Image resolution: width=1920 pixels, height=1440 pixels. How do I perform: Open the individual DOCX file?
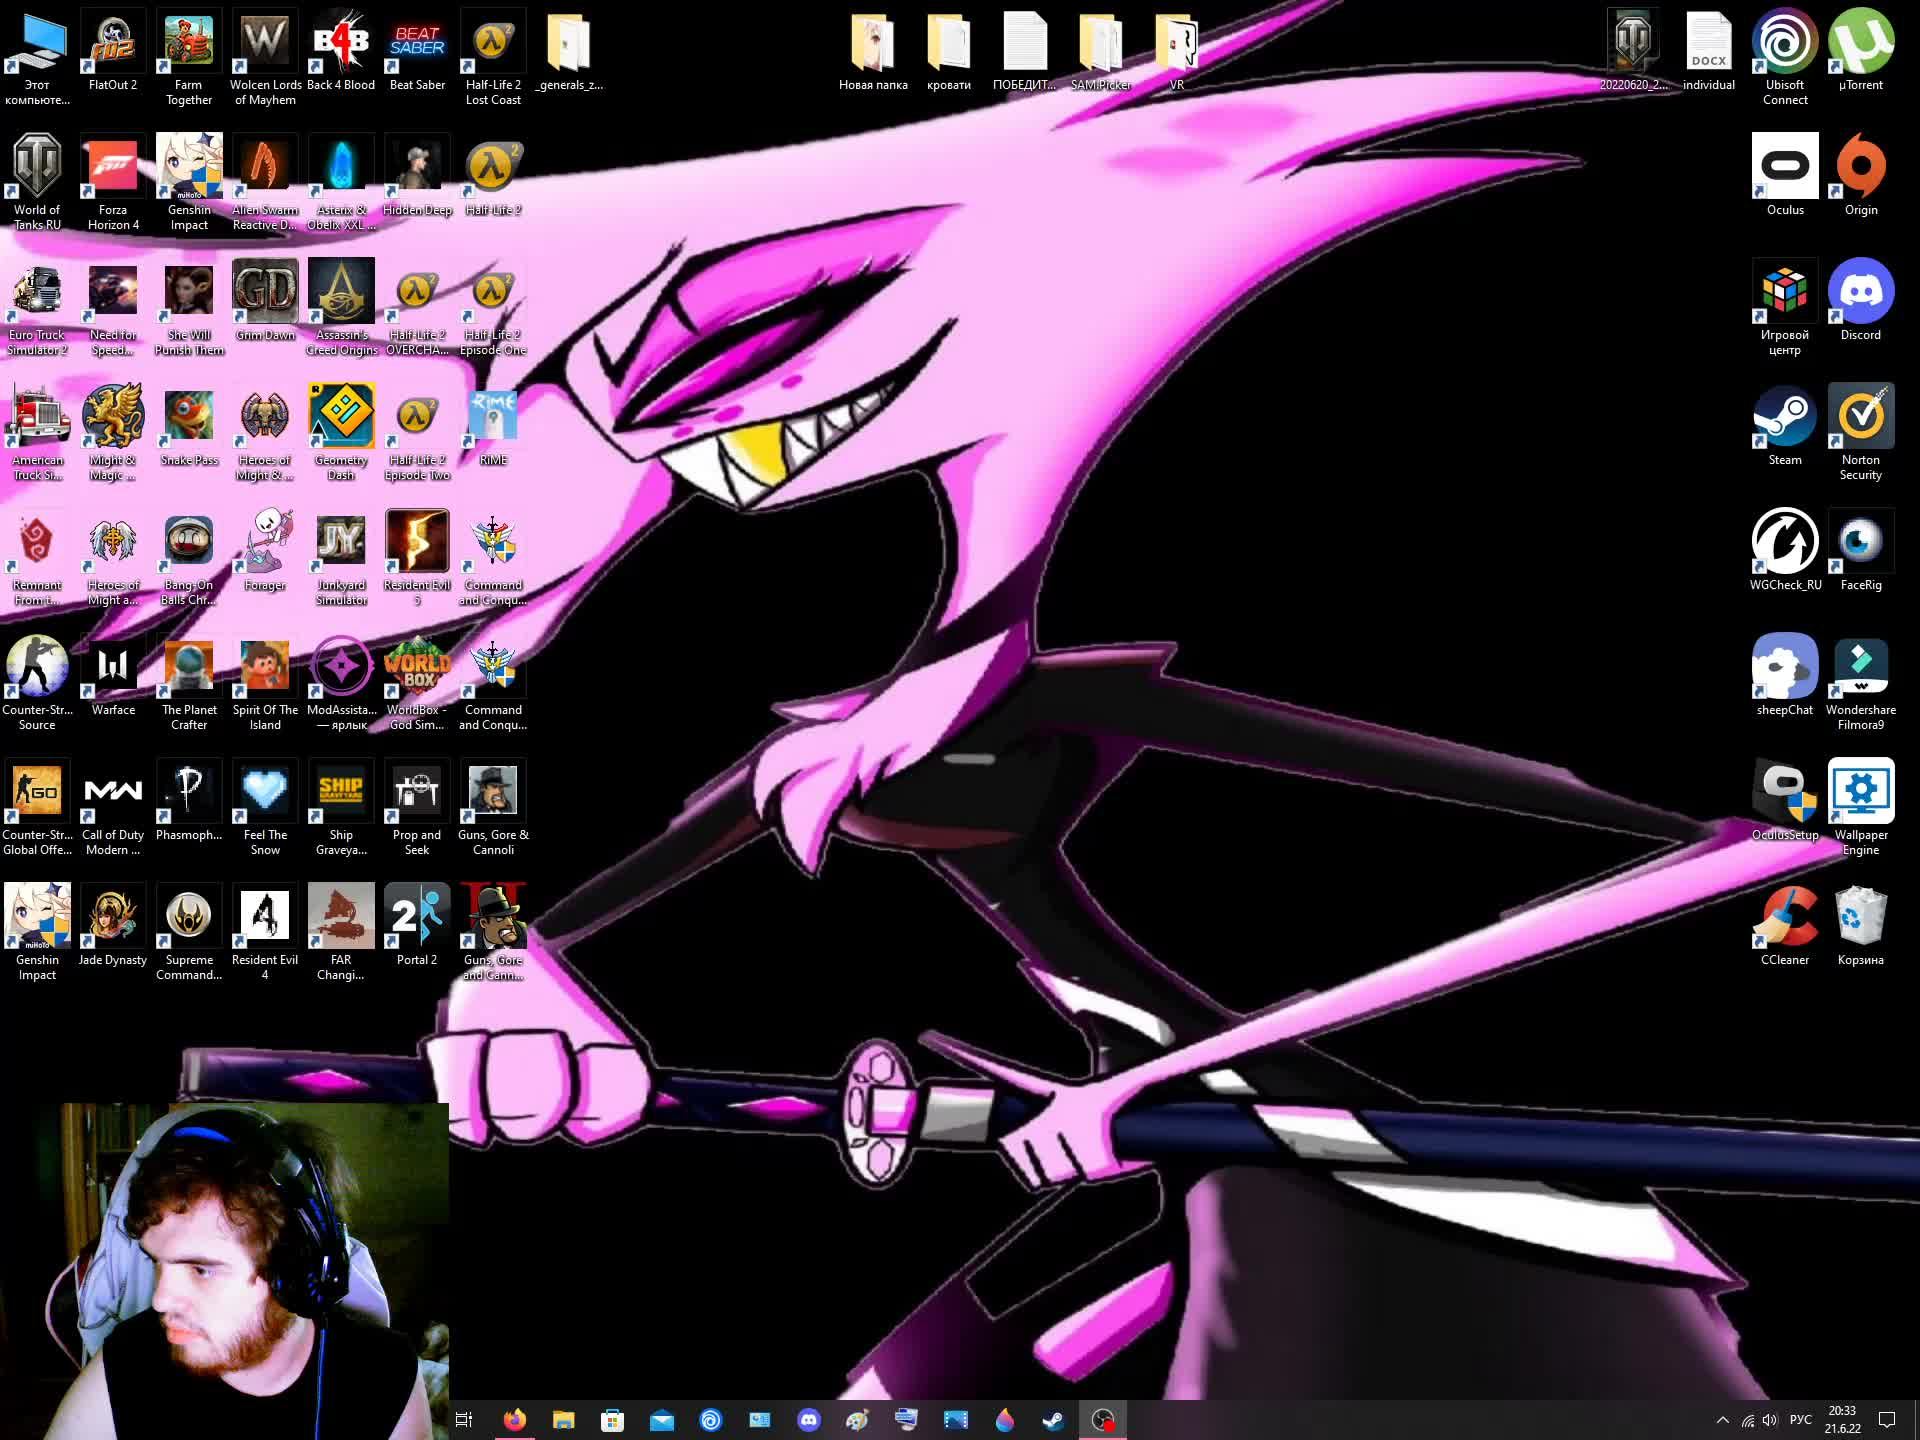click(1708, 43)
